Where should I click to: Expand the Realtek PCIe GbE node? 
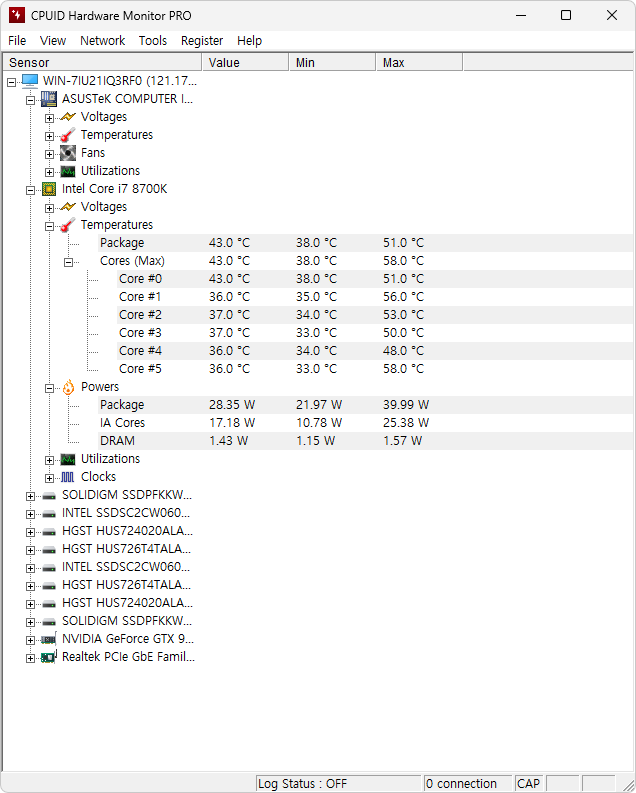pos(30,658)
